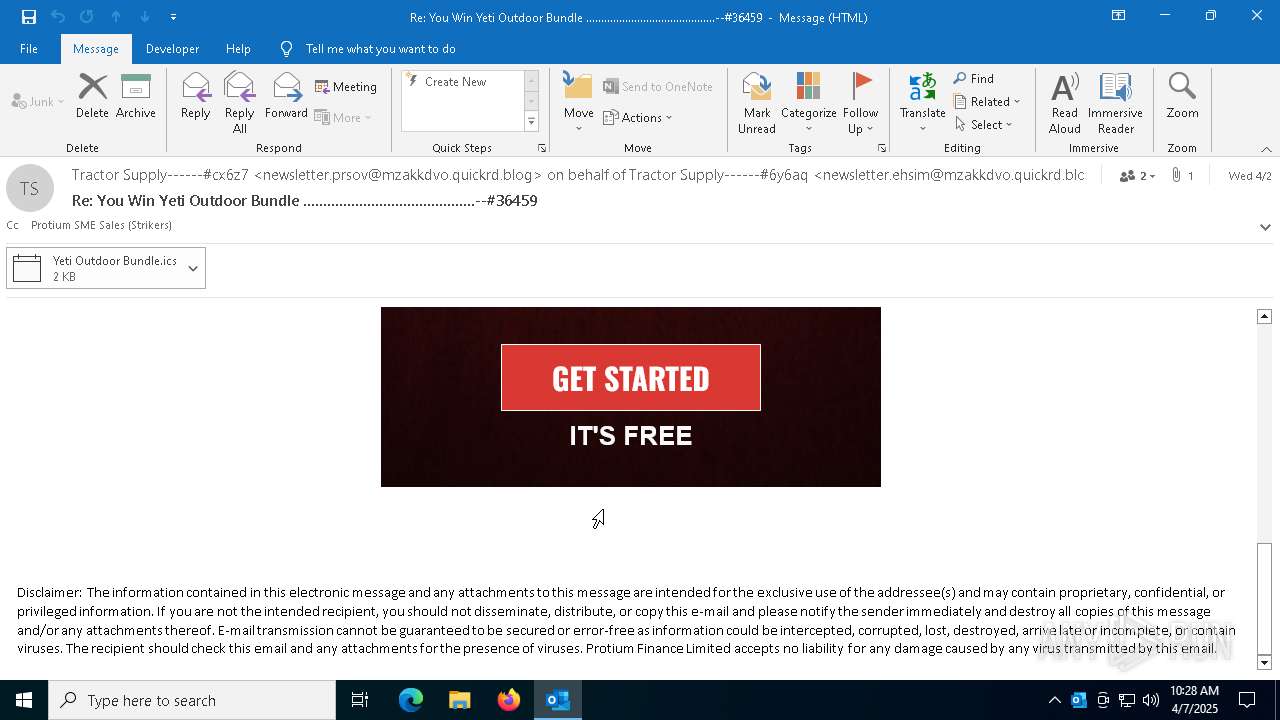This screenshot has height=720, width=1280.
Task: Open File Explorer from the taskbar
Action: point(460,700)
